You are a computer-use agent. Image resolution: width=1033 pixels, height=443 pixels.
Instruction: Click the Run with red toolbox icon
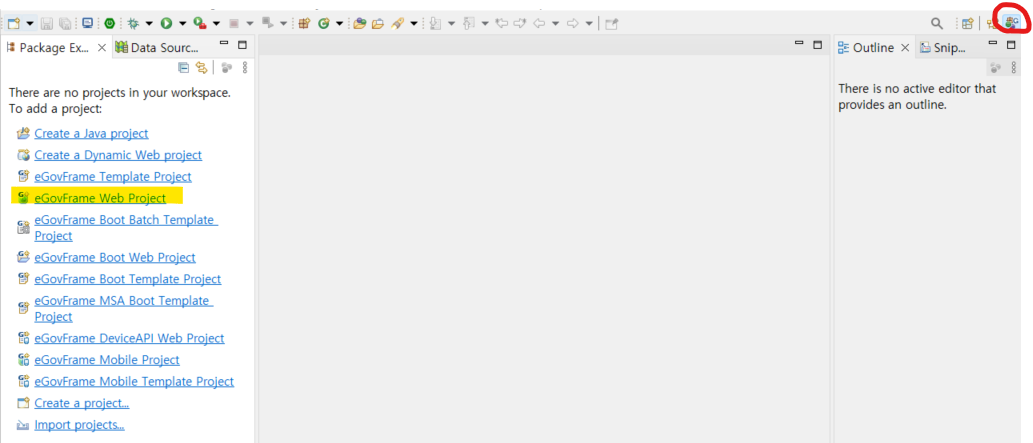200,23
